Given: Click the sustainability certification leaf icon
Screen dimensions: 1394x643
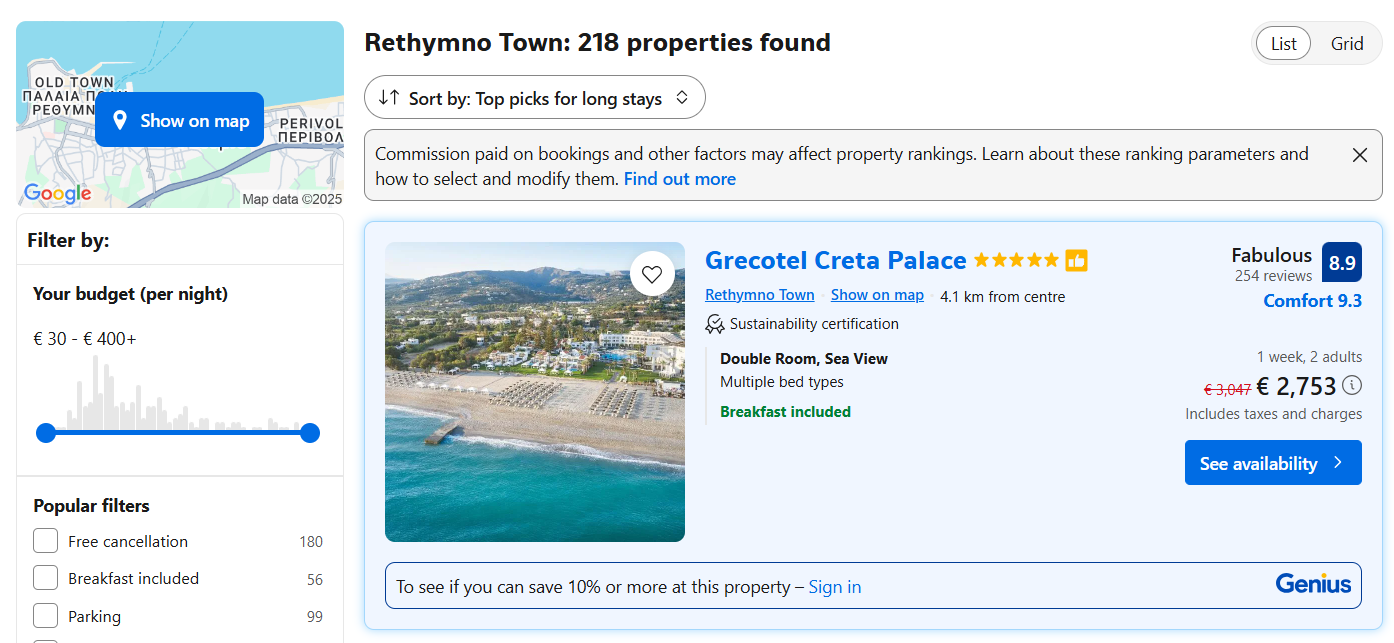Looking at the screenshot, I should pyautogui.click(x=715, y=324).
